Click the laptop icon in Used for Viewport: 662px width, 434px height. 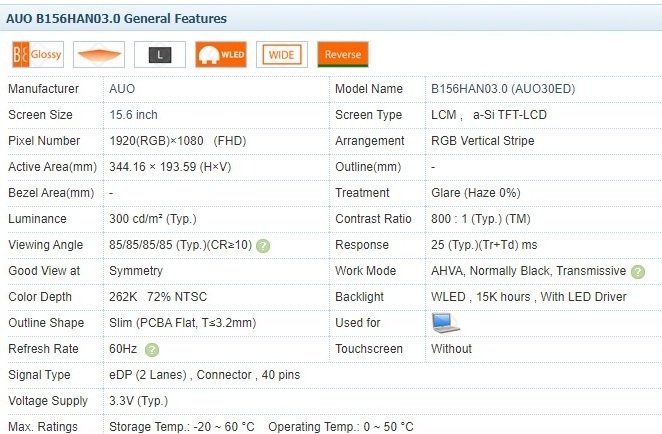(445, 323)
